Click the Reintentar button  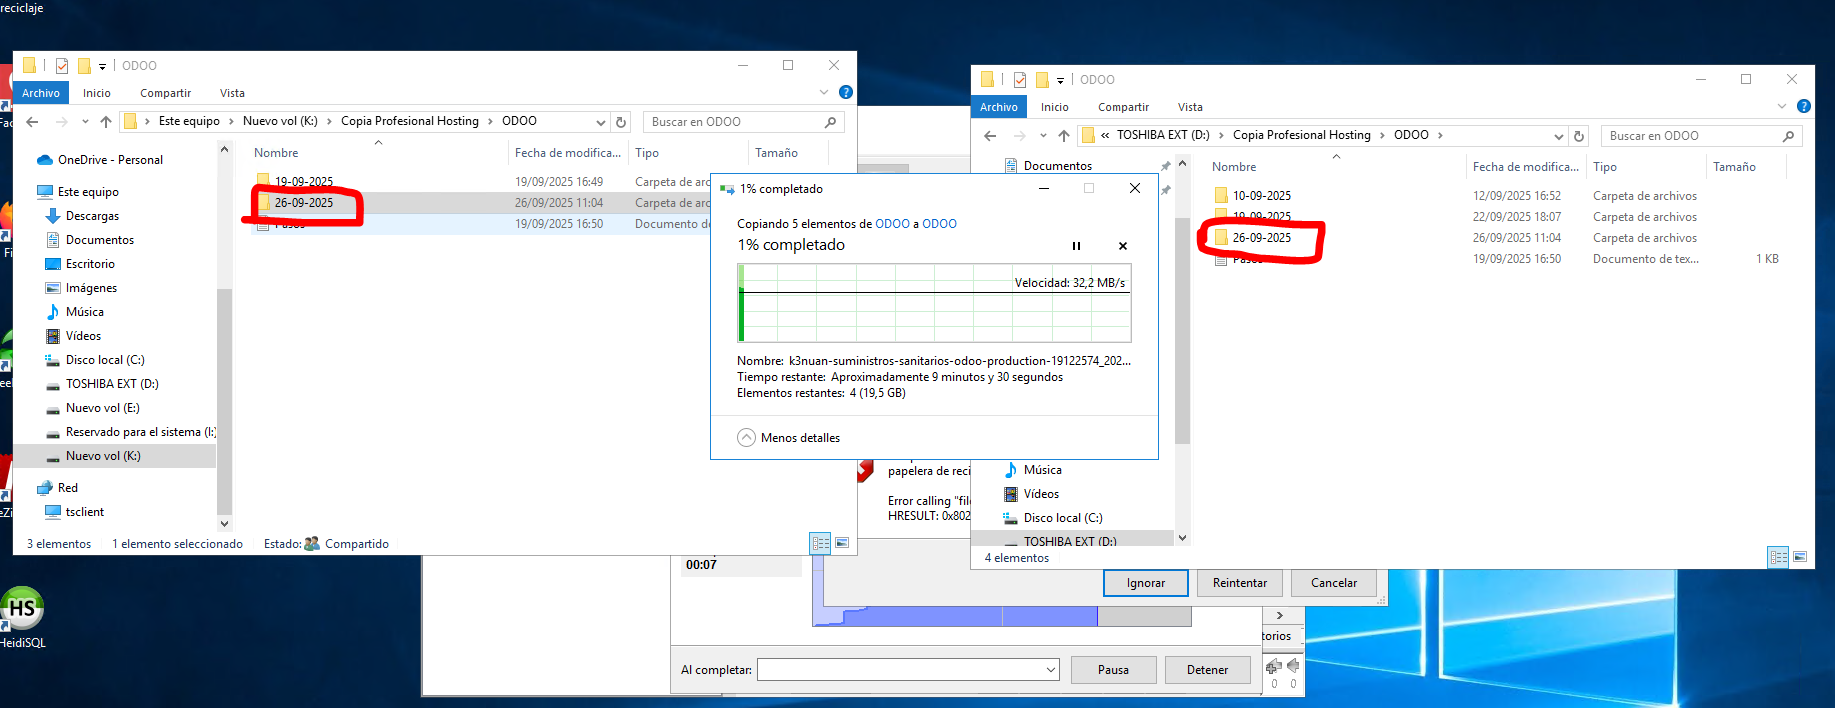[1239, 583]
